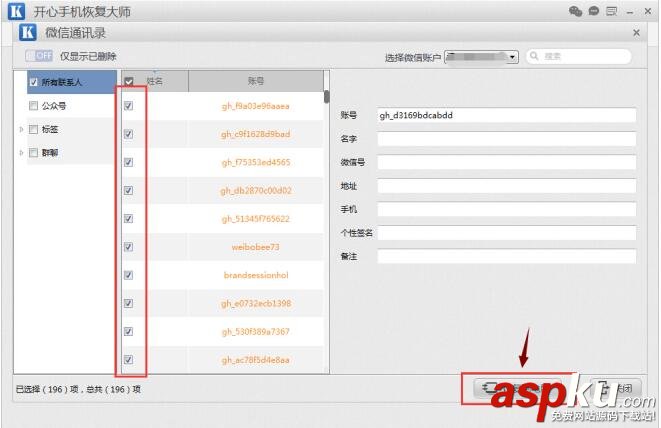Click the magnifier icon in the search box
Image resolution: width=661 pixels, height=428 pixels.
[534, 56]
